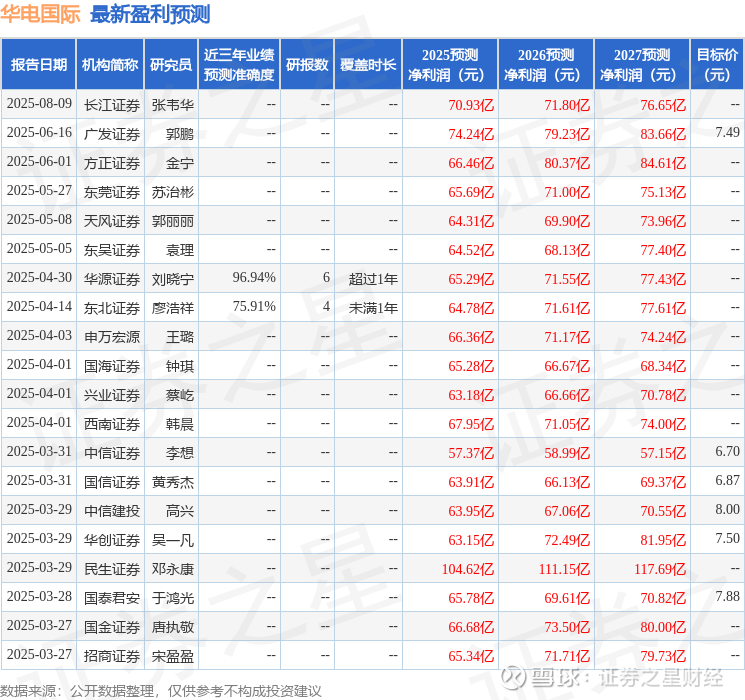
Task: Select the 覆盖时长 column header
Action: (368, 65)
